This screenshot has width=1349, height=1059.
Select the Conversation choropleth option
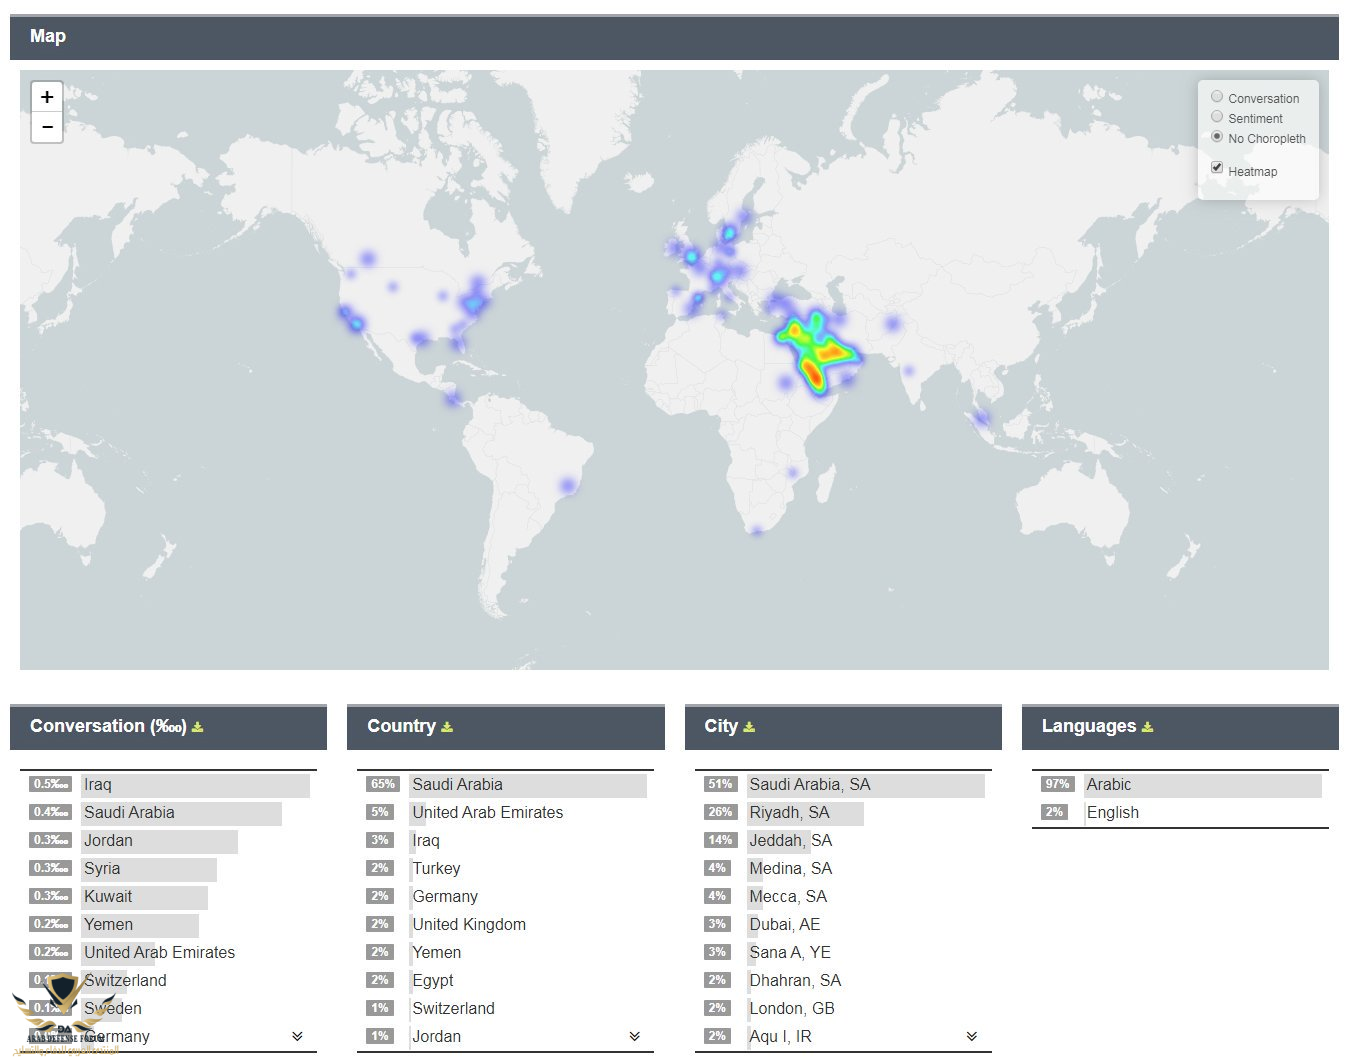(x=1217, y=97)
